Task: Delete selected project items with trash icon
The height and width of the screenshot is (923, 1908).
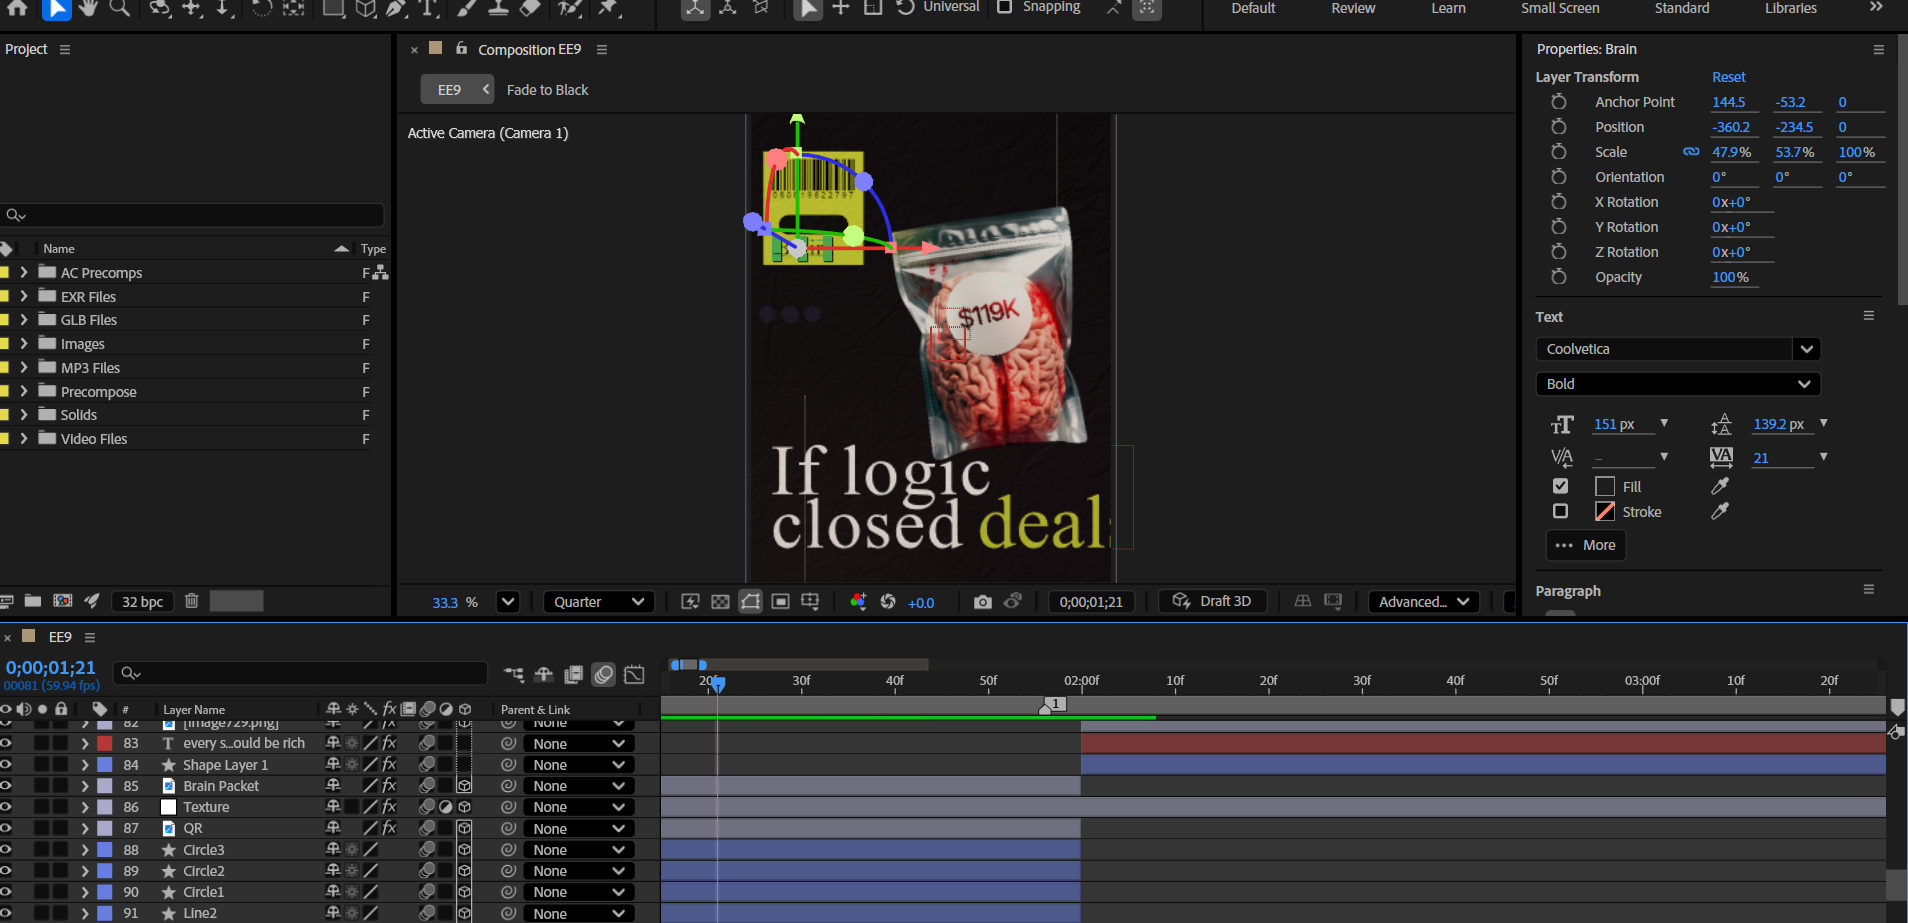Action: 192,601
